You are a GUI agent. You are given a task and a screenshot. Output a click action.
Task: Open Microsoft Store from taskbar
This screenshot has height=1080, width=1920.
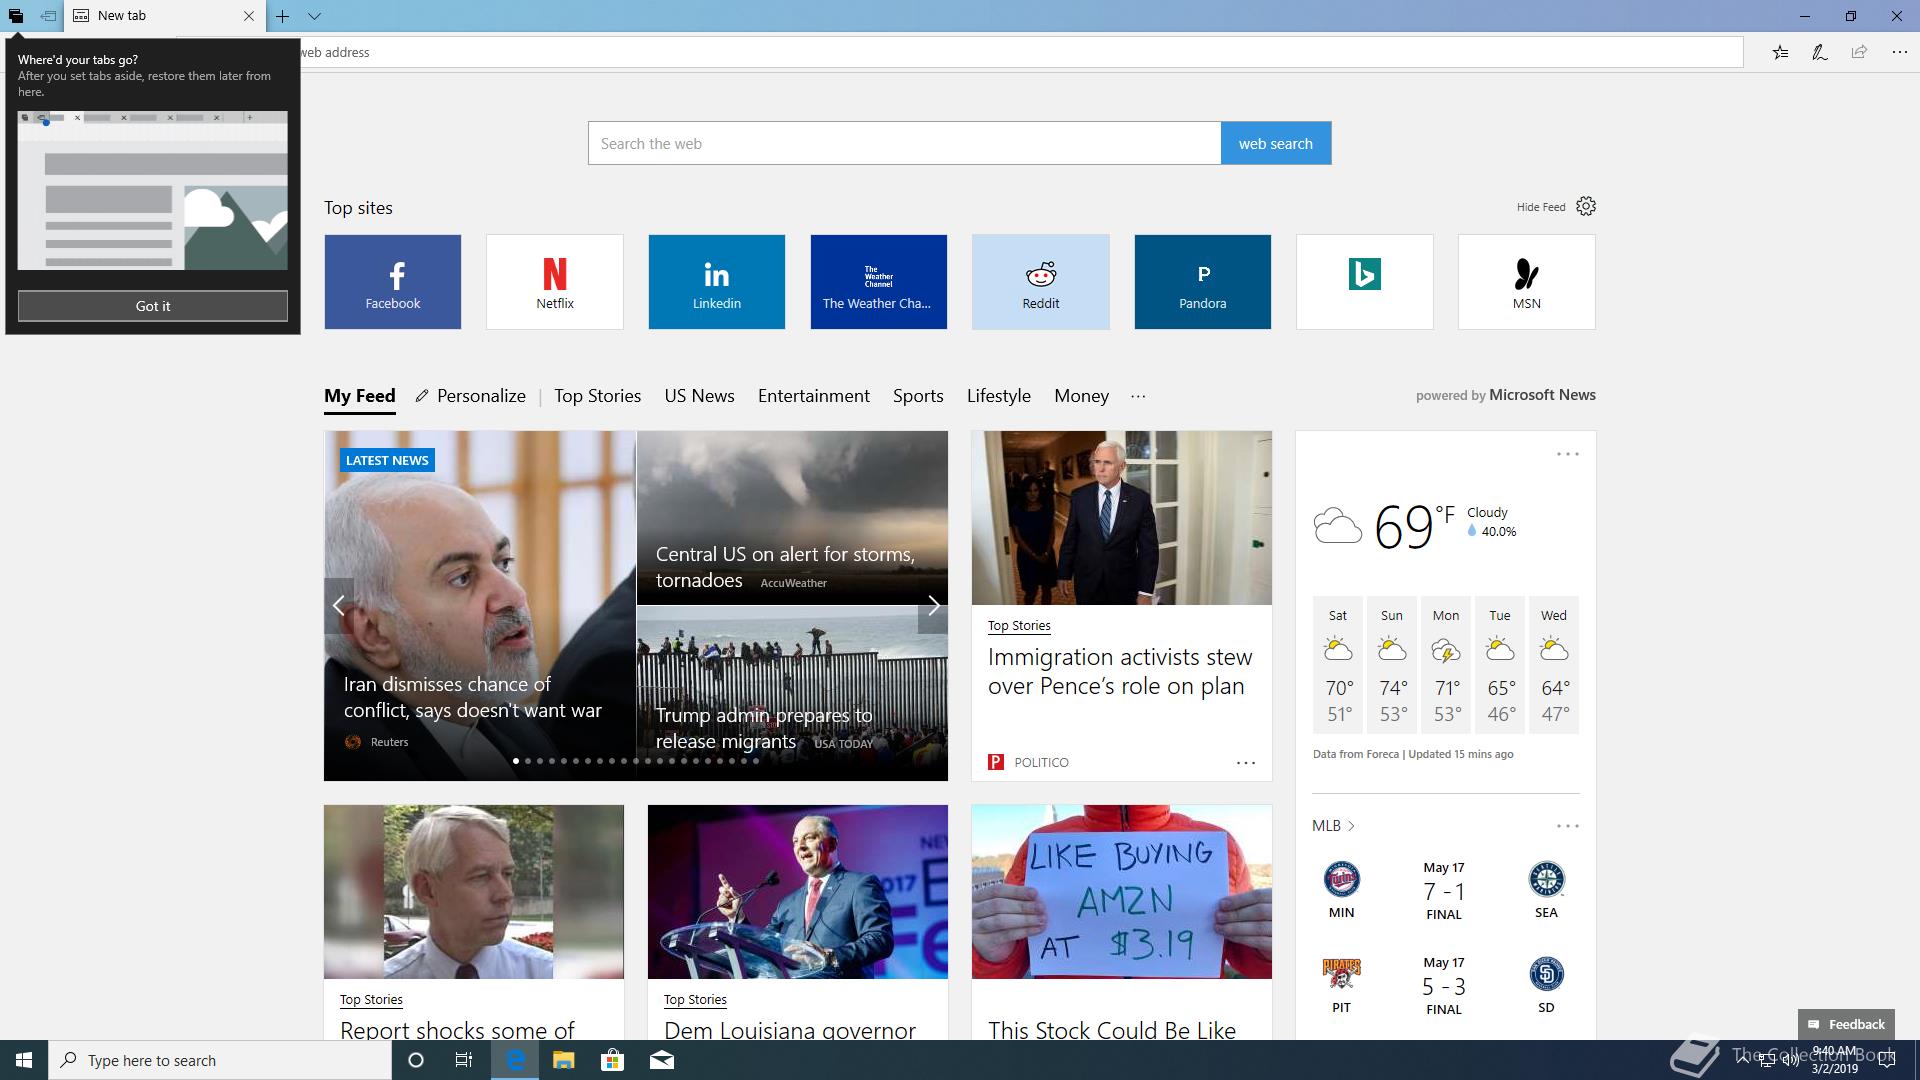tap(612, 1060)
